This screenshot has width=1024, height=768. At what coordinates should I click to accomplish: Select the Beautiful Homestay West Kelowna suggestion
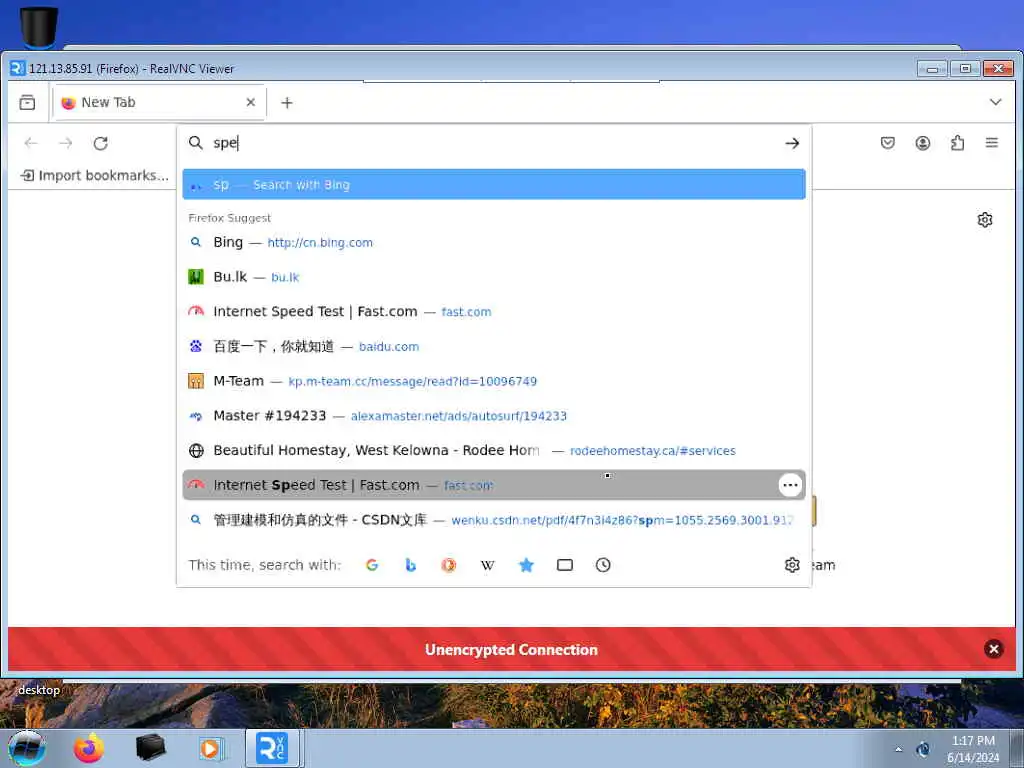[494, 450]
